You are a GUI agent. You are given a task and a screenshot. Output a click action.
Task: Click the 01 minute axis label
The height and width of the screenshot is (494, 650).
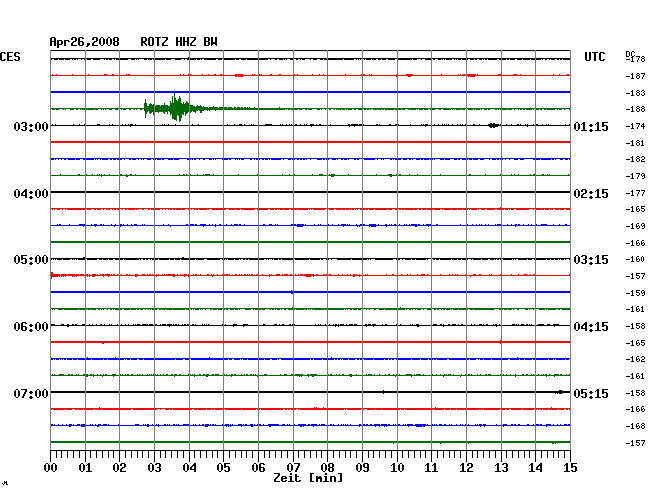coord(85,468)
